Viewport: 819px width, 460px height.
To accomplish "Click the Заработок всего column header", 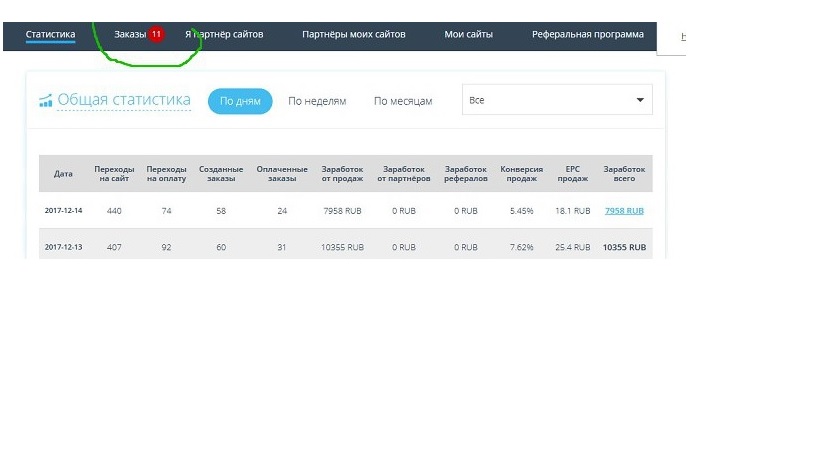I will [624, 174].
